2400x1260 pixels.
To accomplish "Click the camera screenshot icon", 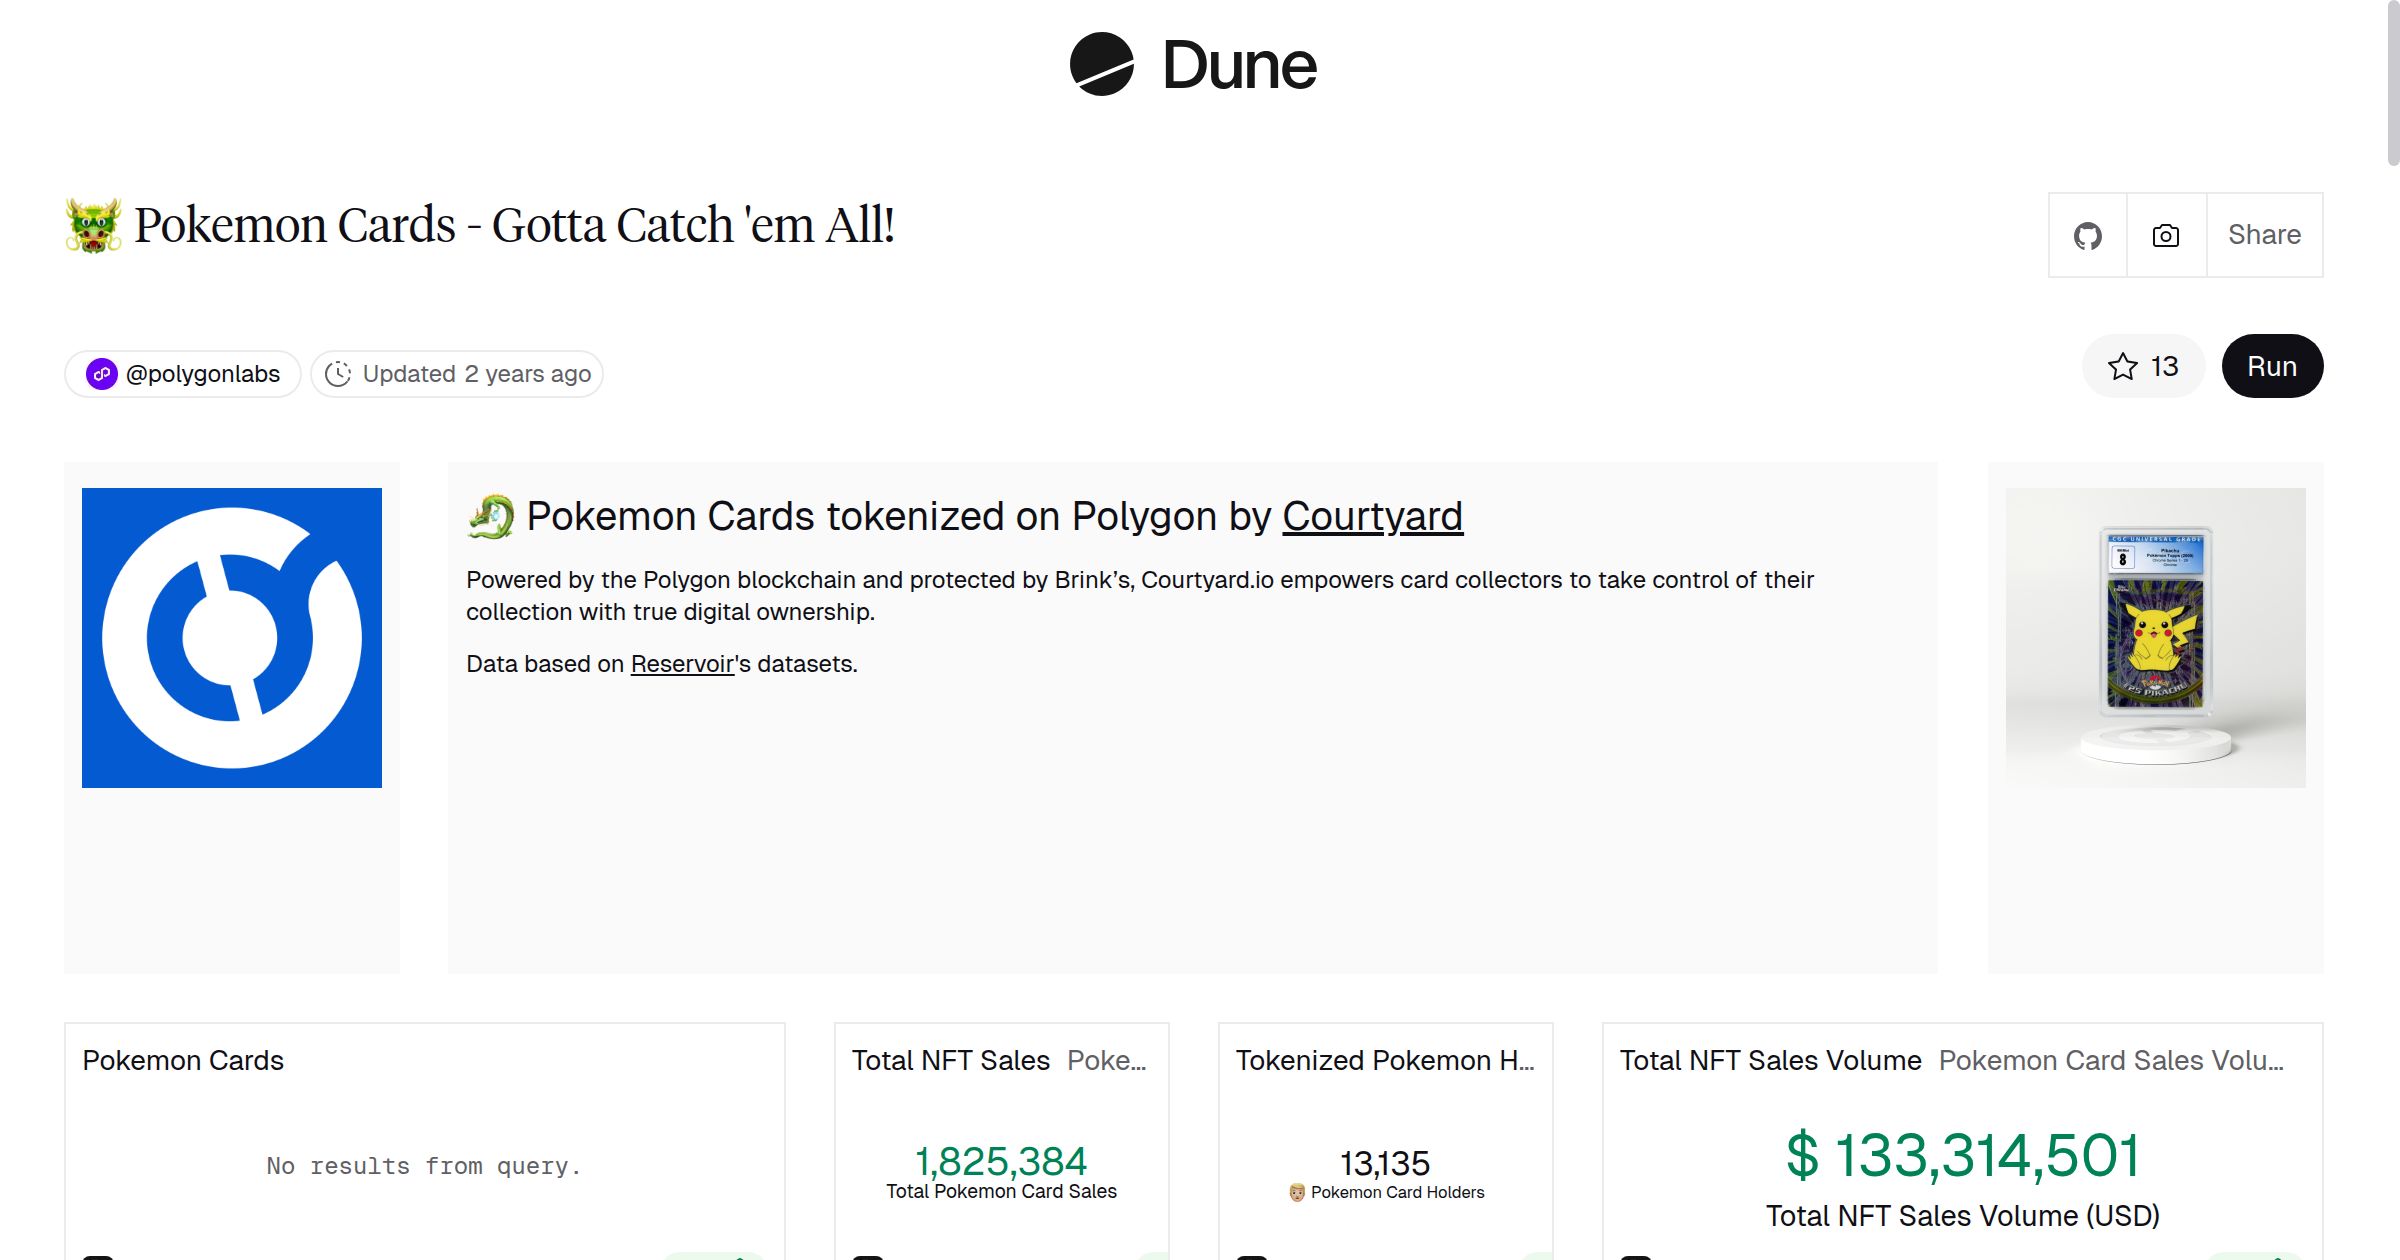I will (x=2166, y=235).
